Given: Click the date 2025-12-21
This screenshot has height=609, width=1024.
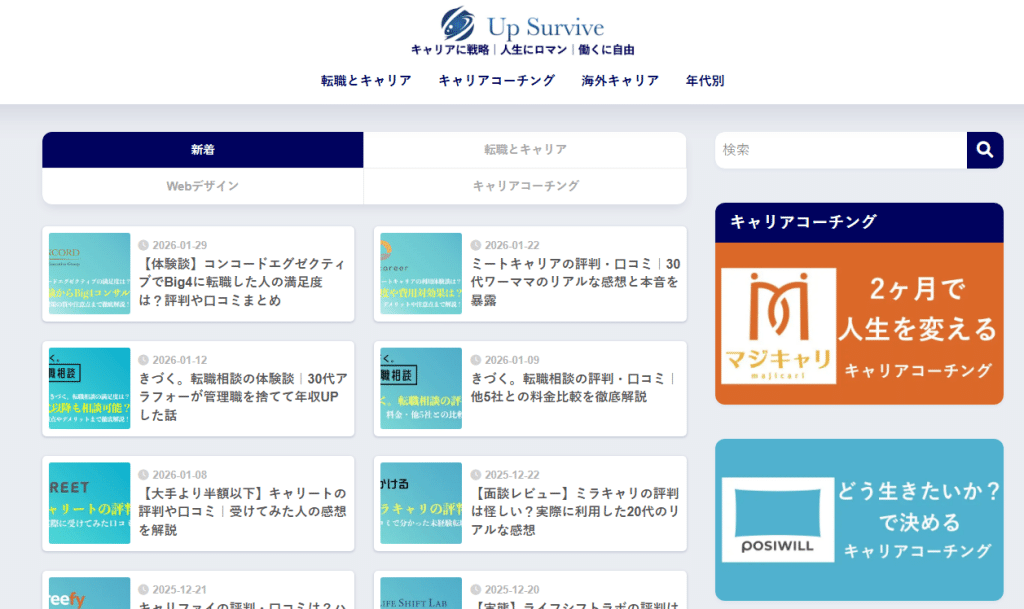Looking at the screenshot, I should click(x=180, y=590).
